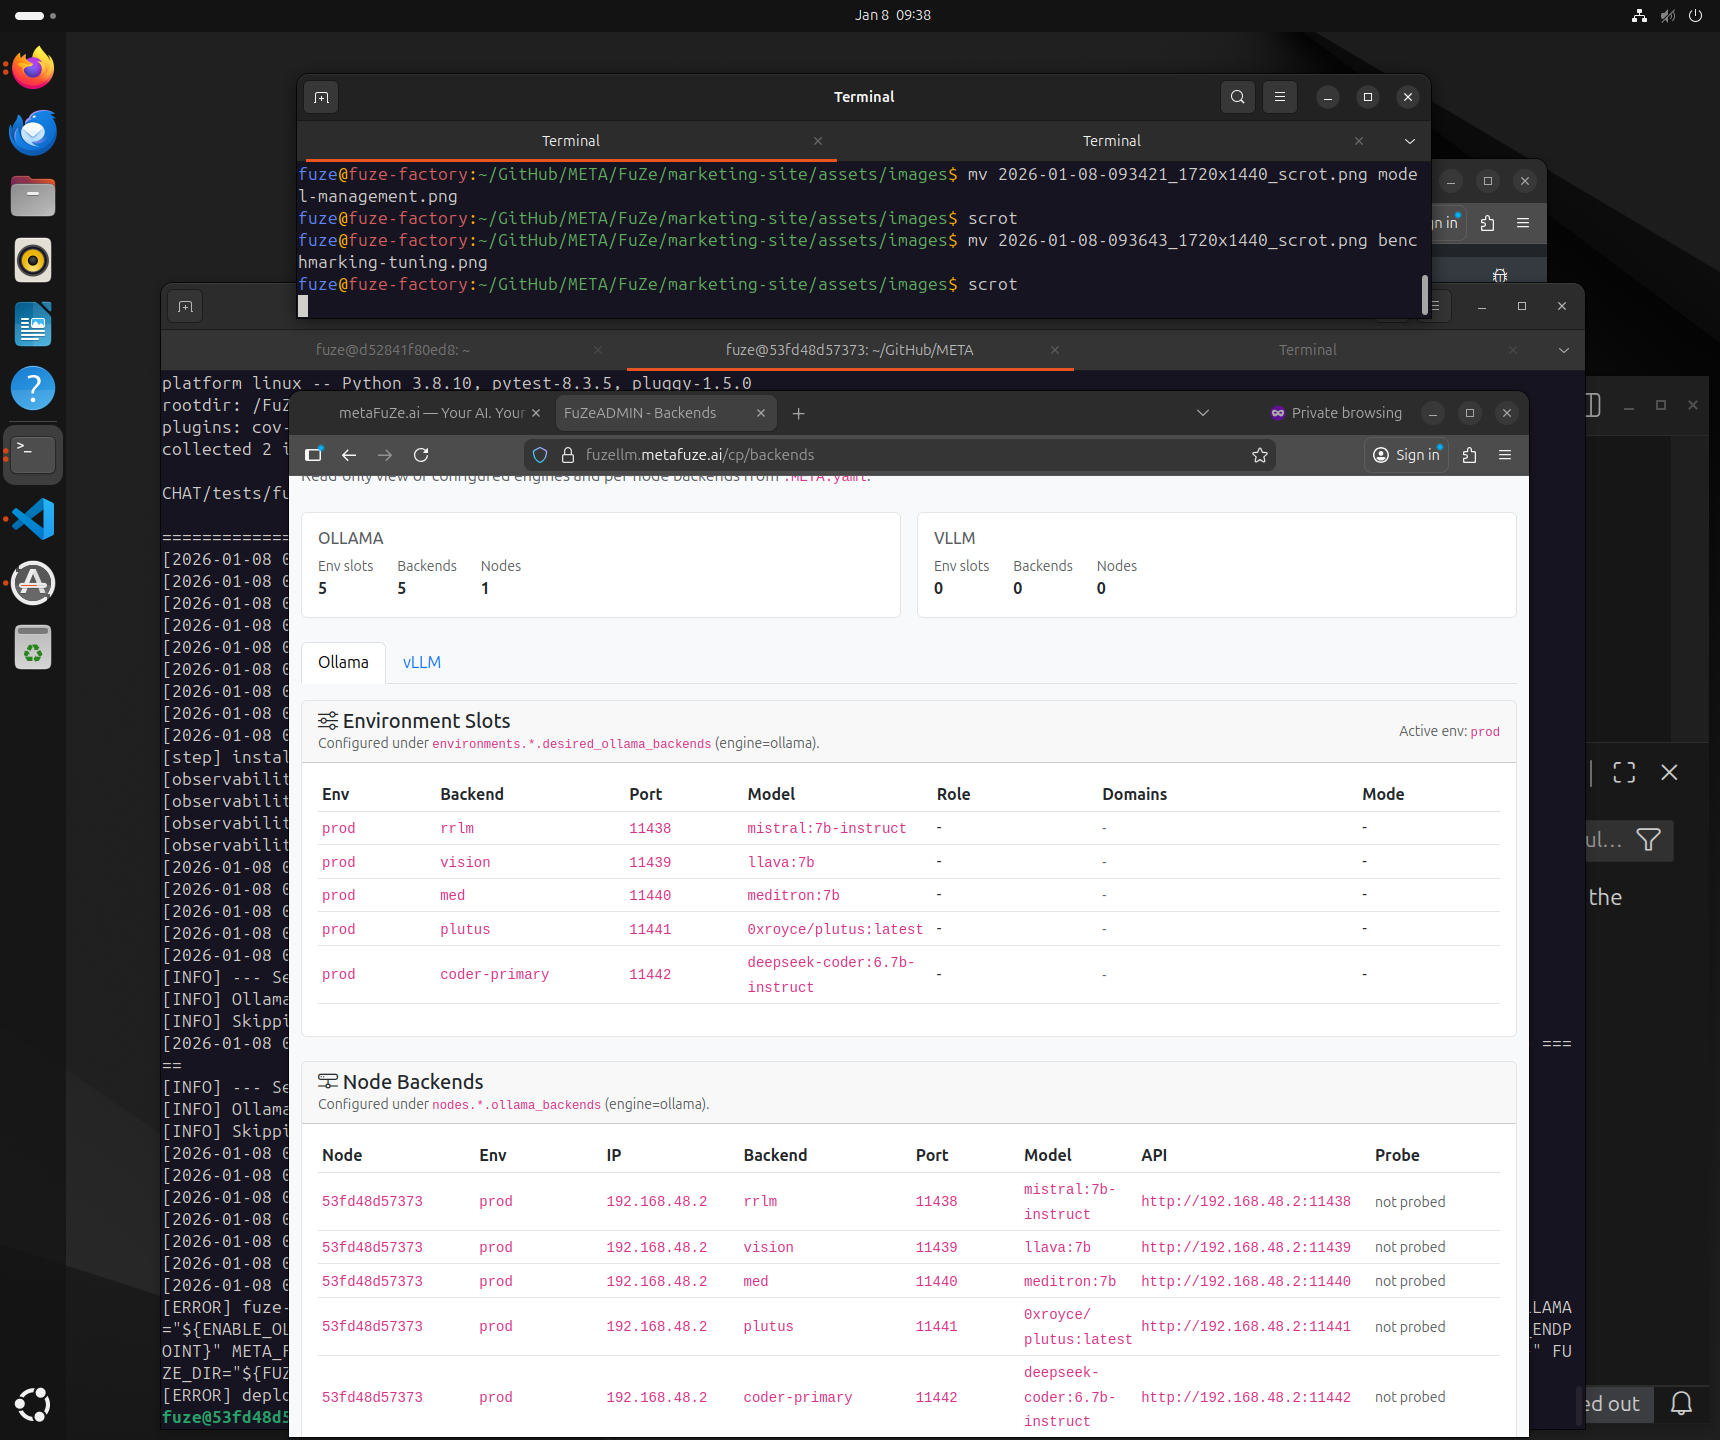Click the power icon in the top bar
This screenshot has height=1440, width=1720.
point(1694,15)
